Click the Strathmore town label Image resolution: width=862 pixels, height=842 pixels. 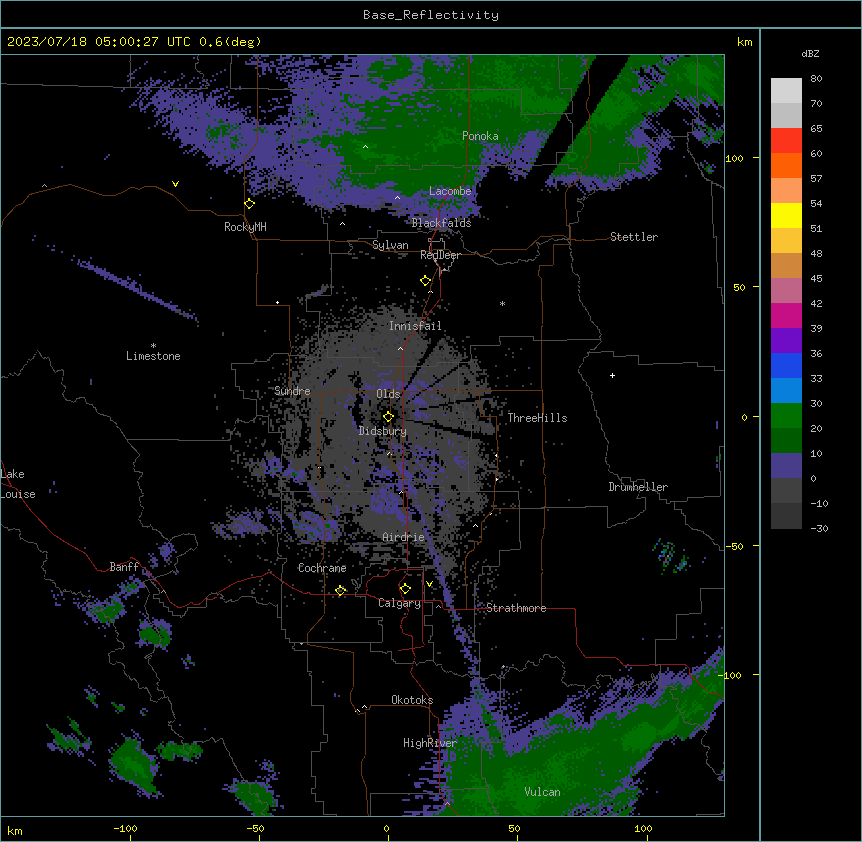pos(516,608)
